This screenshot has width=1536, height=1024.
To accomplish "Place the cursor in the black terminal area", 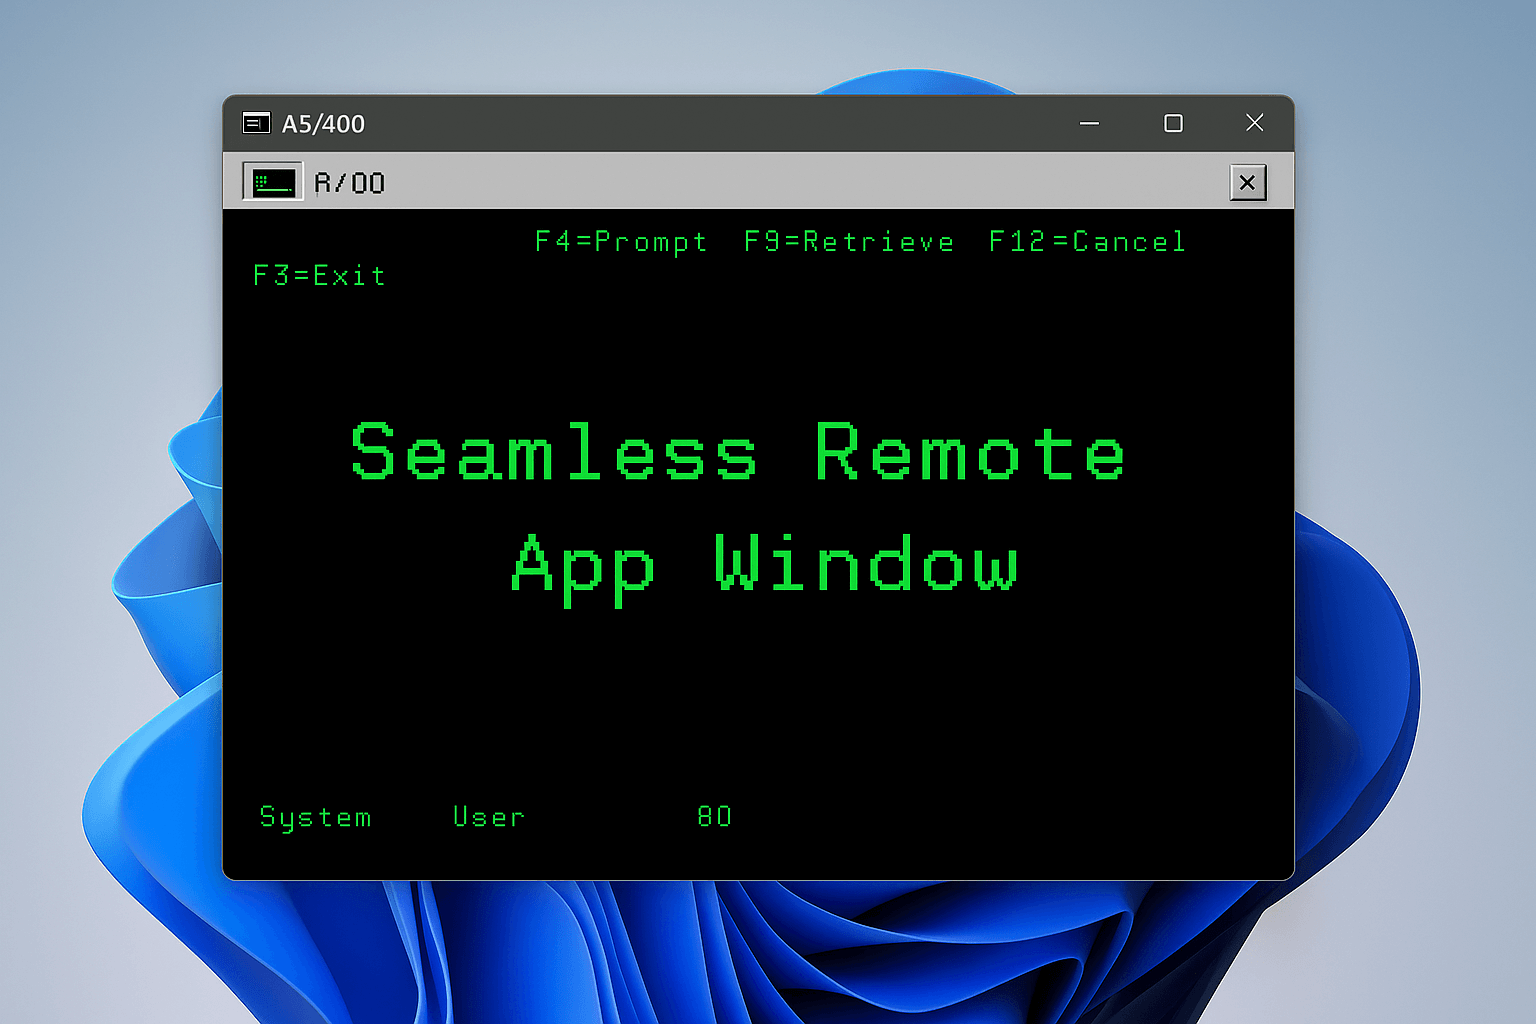I will 760,700.
